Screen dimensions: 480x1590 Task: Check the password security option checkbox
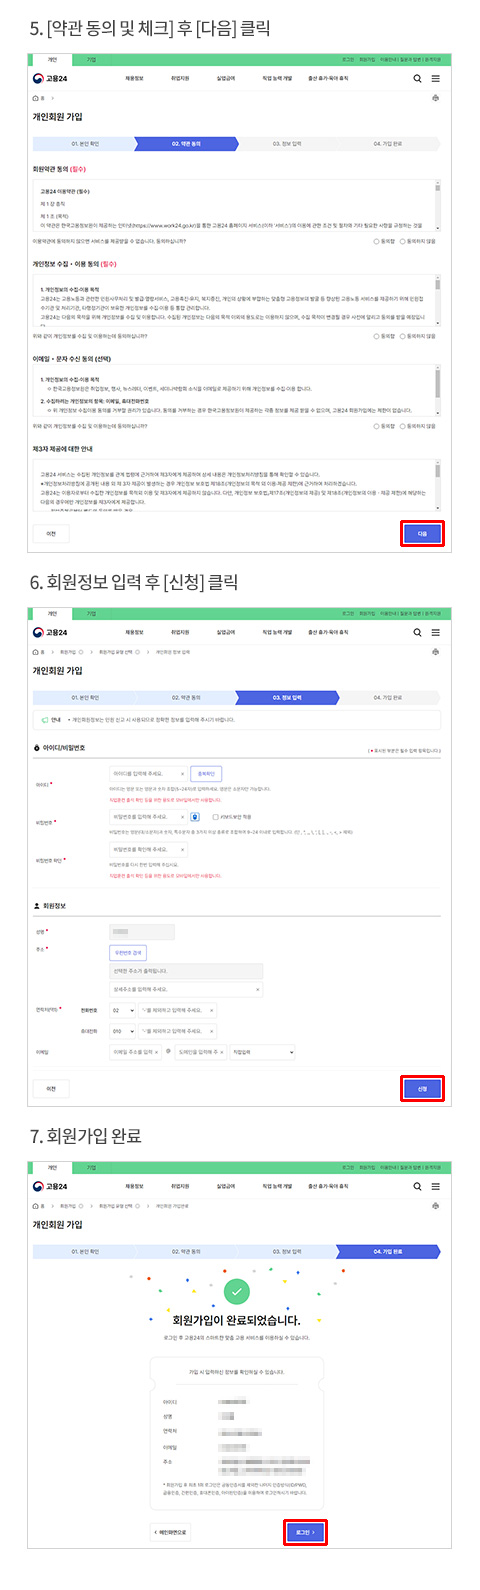215,817
